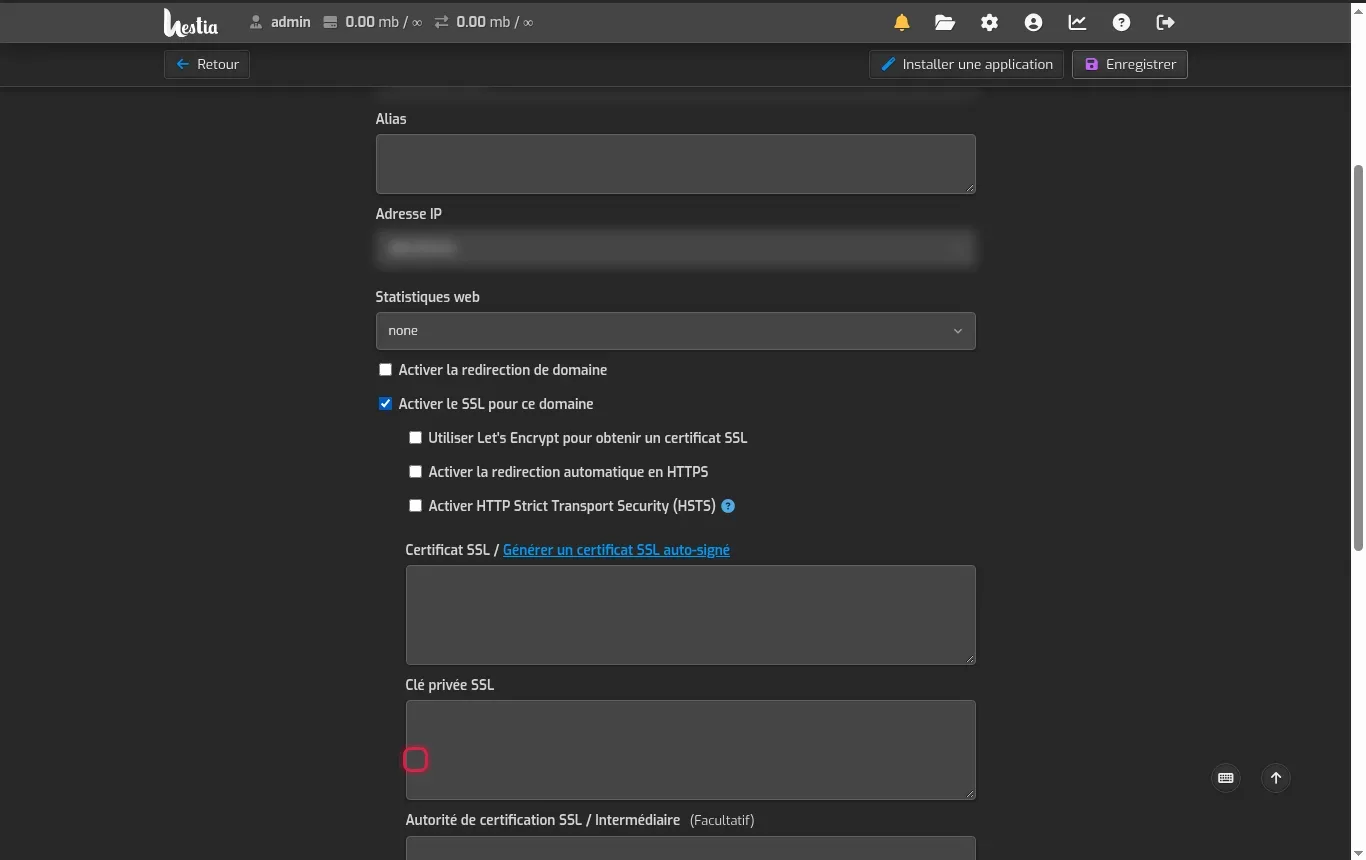Screen dimensions: 1366x860
Task: Click into the Certificat SSL text area
Action: coord(691,615)
